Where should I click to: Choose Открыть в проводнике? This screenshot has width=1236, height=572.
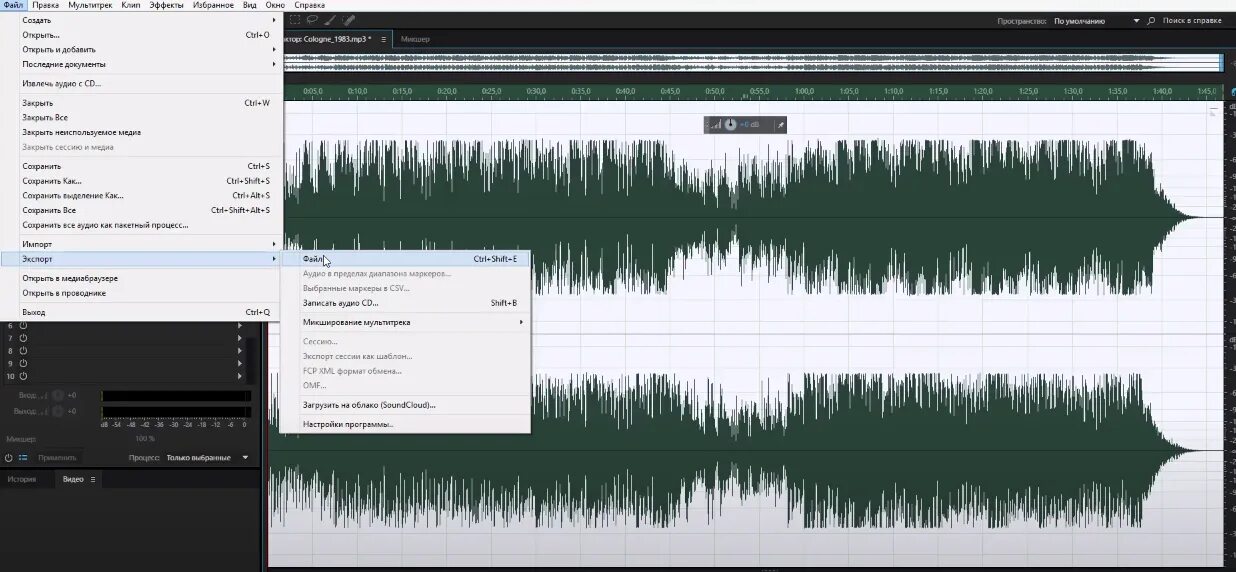click(141, 293)
